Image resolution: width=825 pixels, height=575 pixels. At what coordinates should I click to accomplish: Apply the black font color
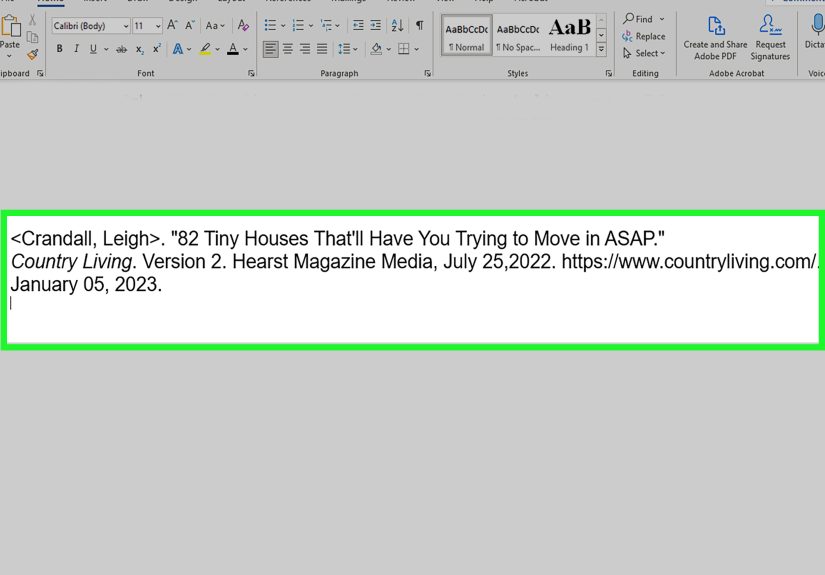click(x=233, y=49)
